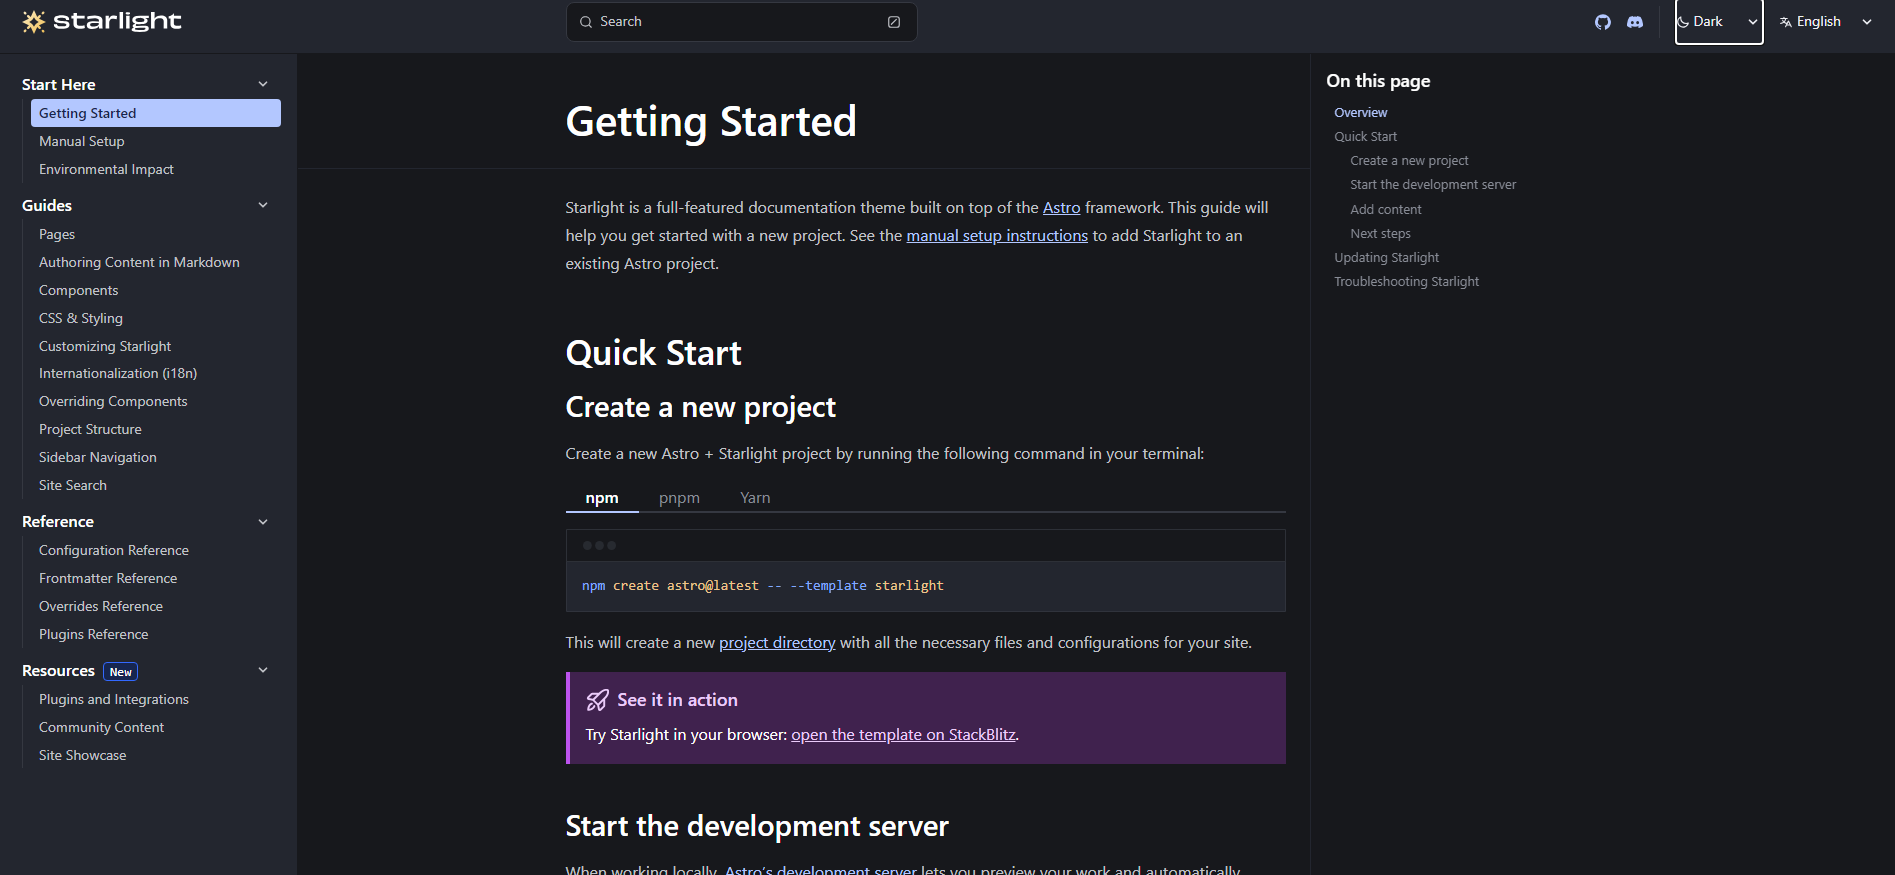Open Customizing Starlight guide
The image size is (1895, 875).
point(156,346)
